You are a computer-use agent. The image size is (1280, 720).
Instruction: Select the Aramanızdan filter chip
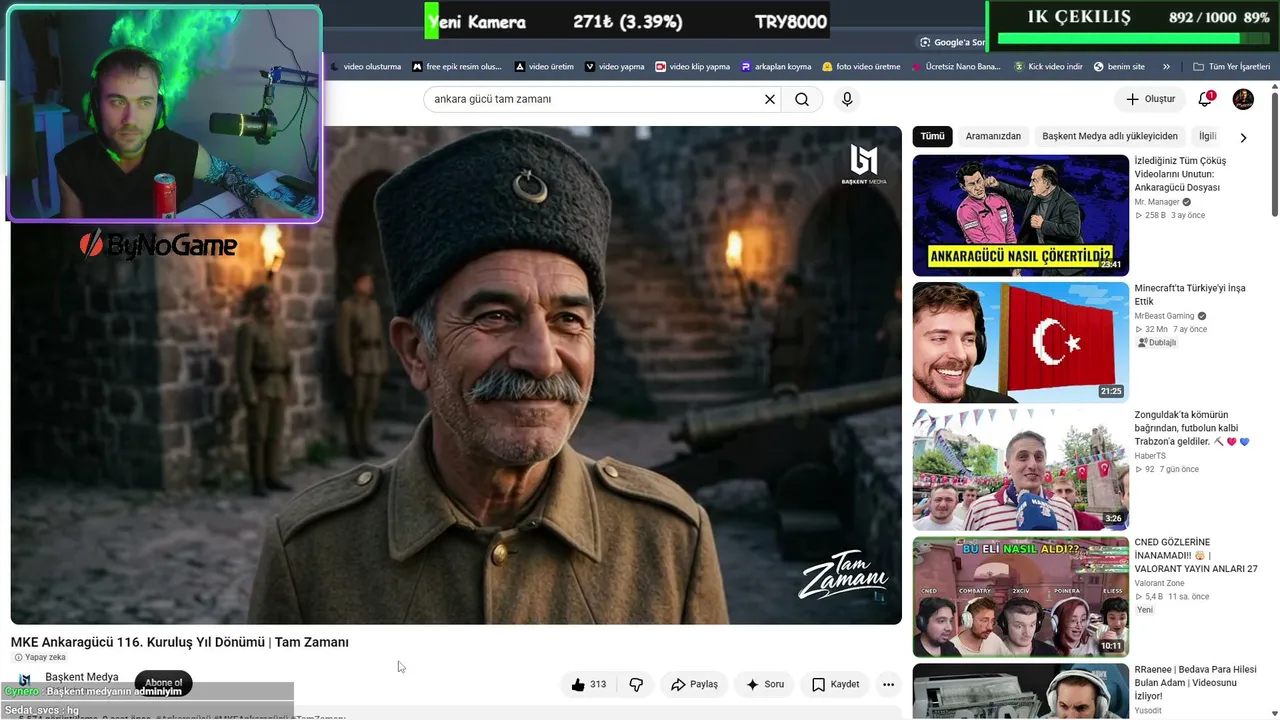(993, 136)
